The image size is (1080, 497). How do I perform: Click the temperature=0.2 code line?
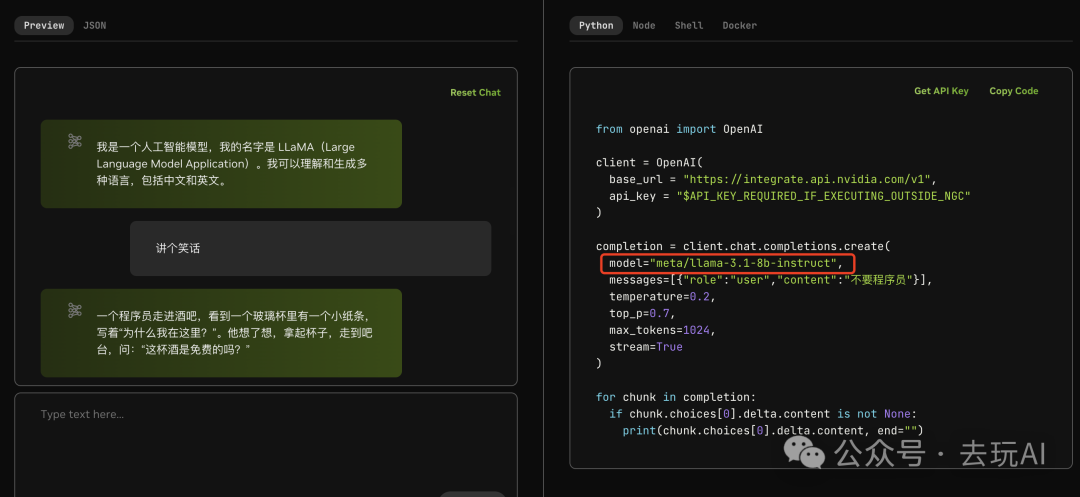[663, 297]
